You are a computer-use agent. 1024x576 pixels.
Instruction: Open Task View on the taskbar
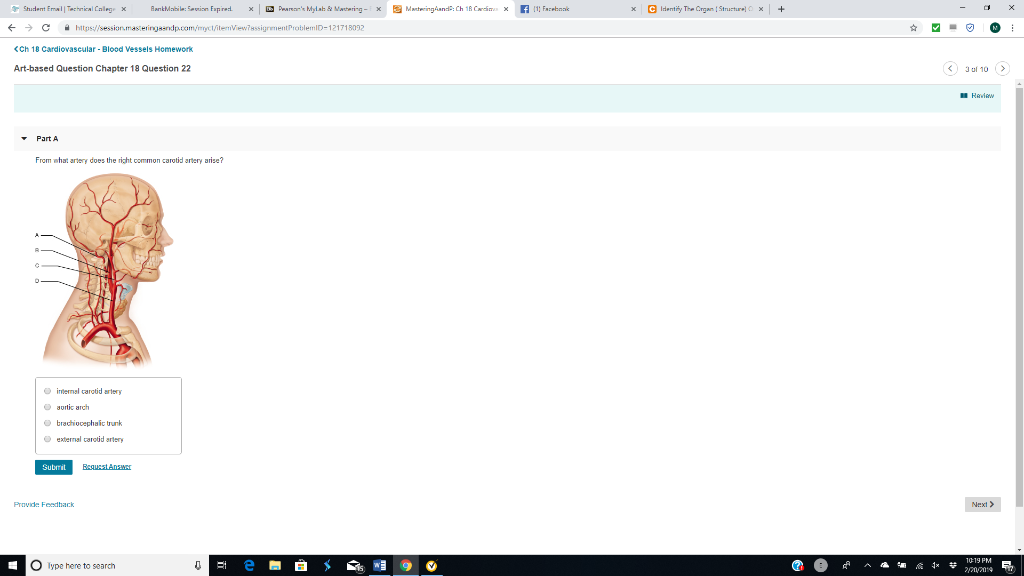coord(221,566)
